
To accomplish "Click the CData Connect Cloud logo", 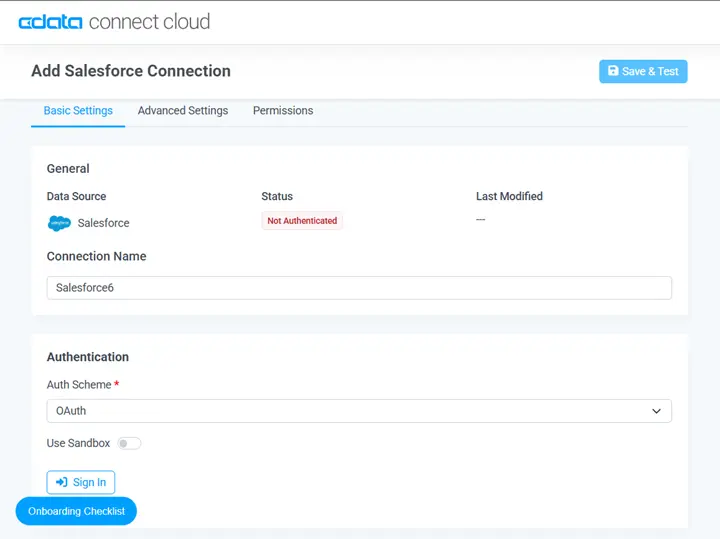I will coord(114,22).
